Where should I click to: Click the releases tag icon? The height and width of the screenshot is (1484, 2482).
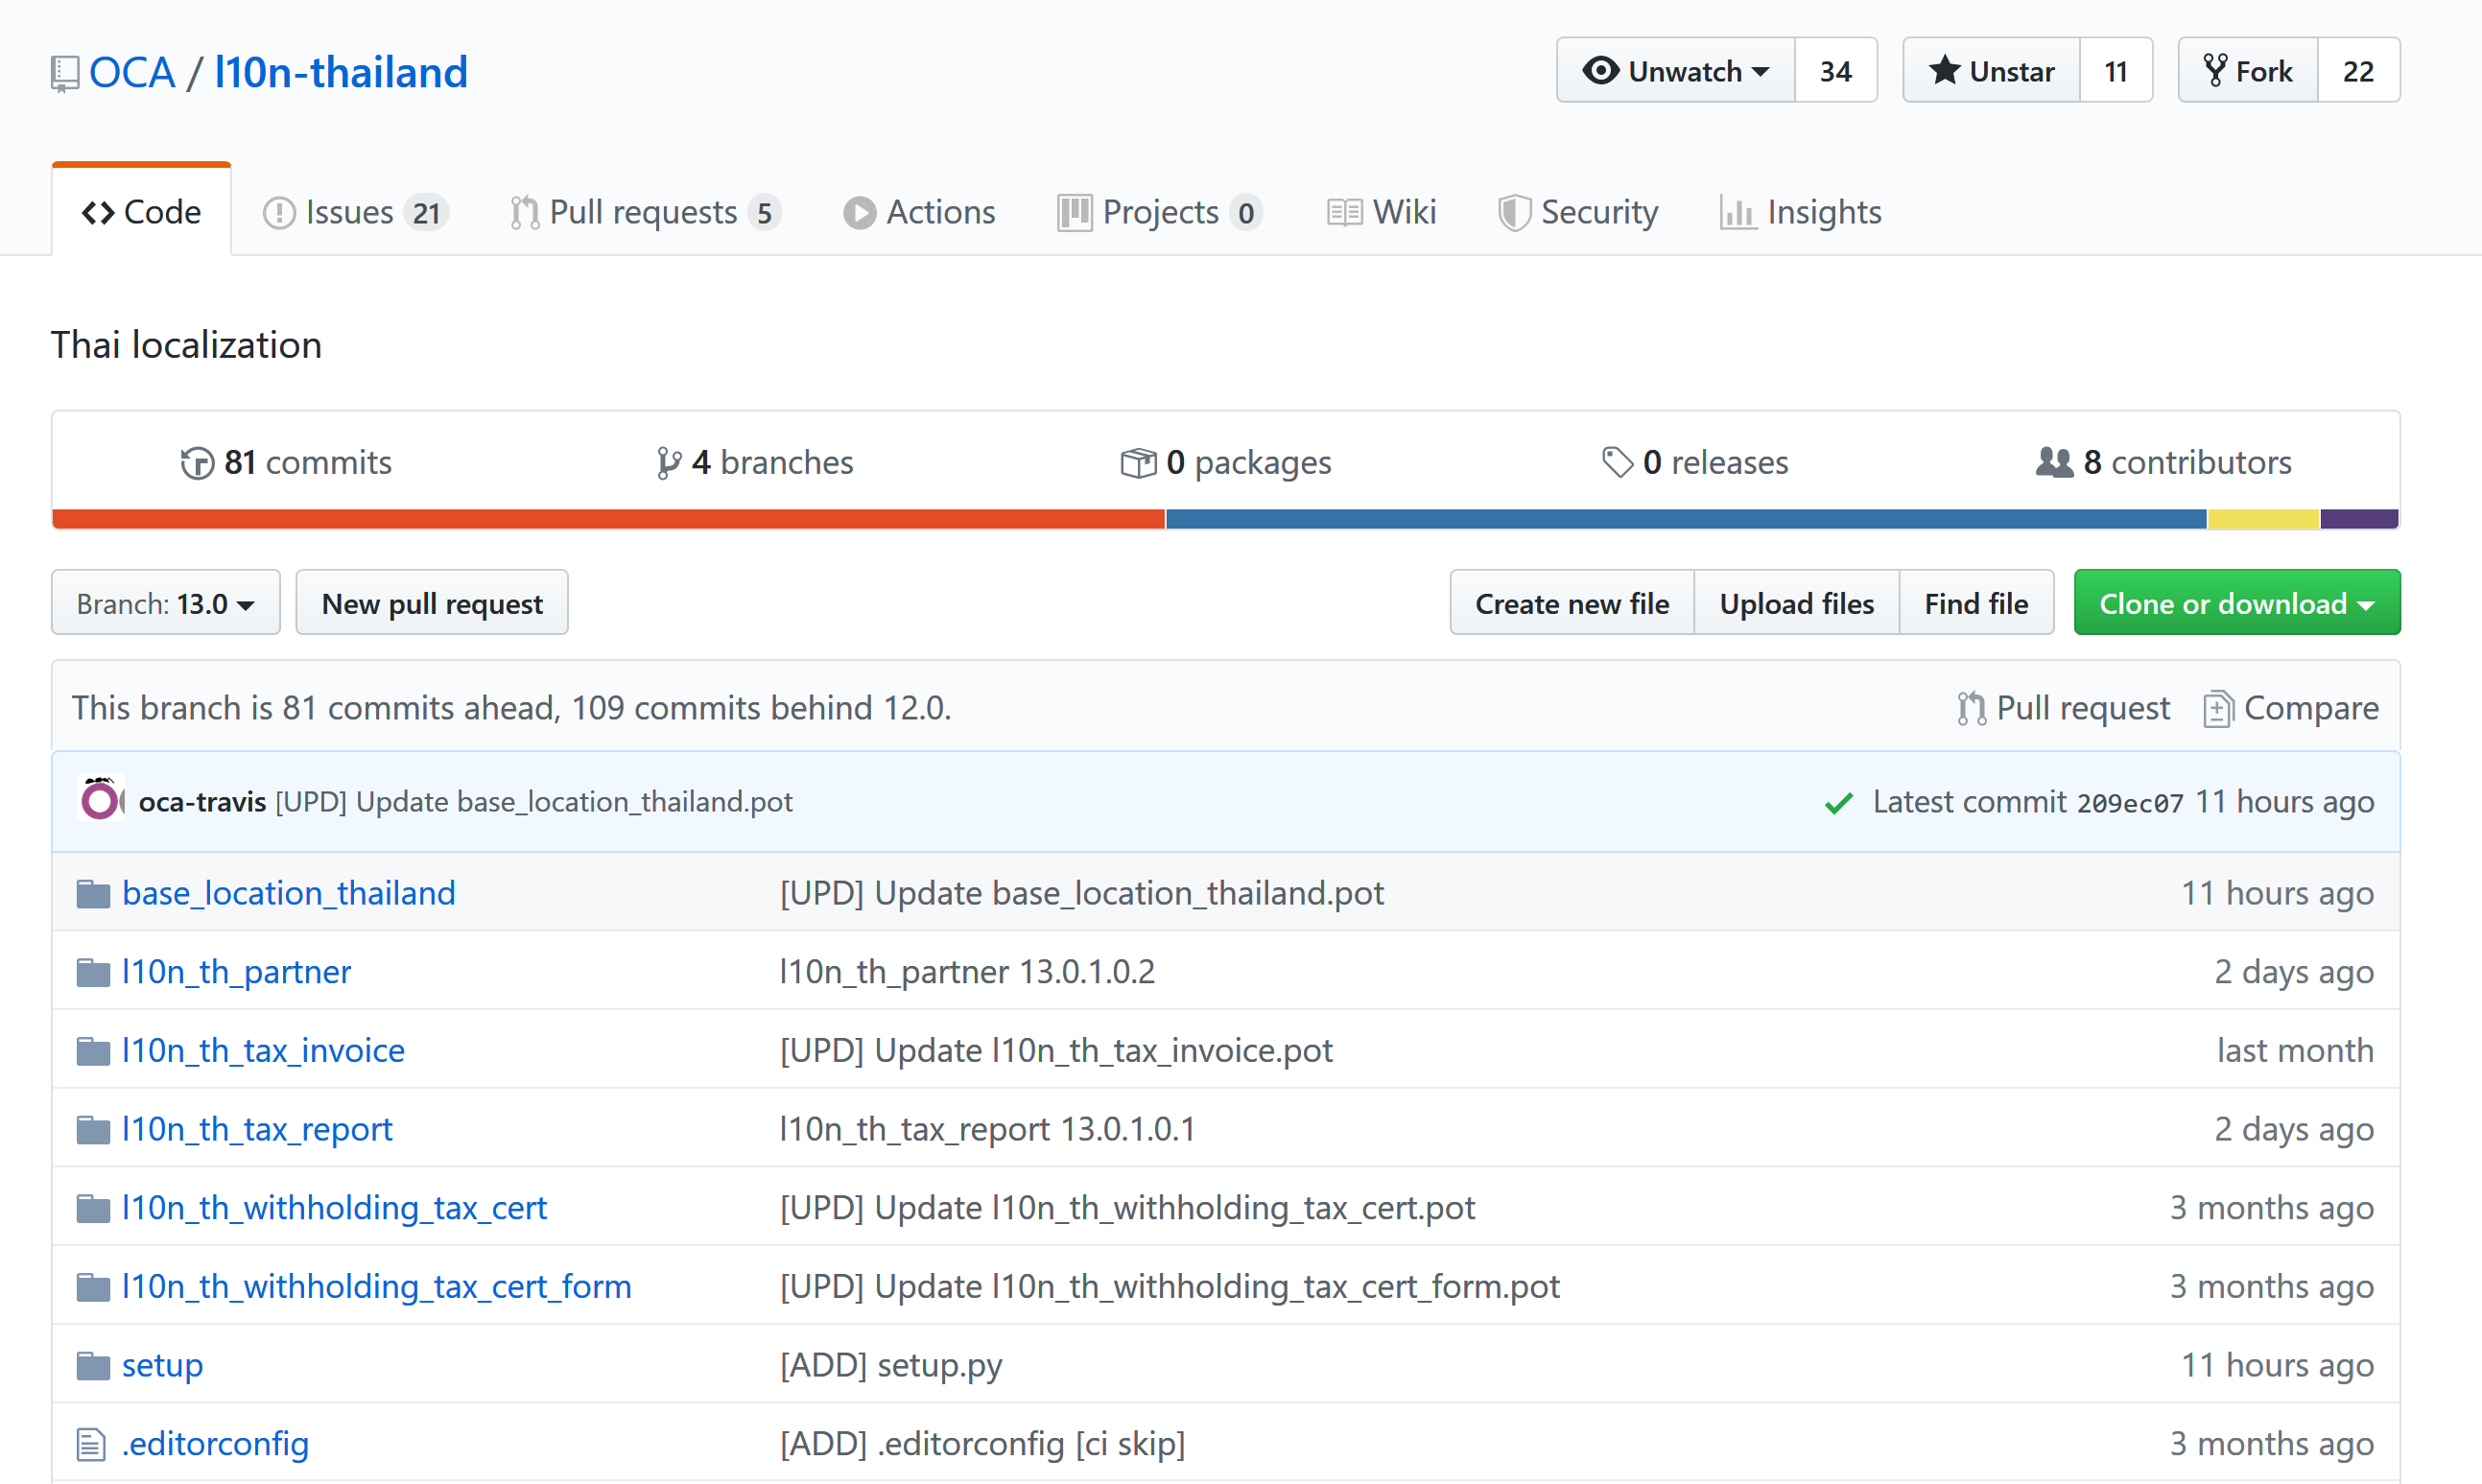[x=1616, y=462]
